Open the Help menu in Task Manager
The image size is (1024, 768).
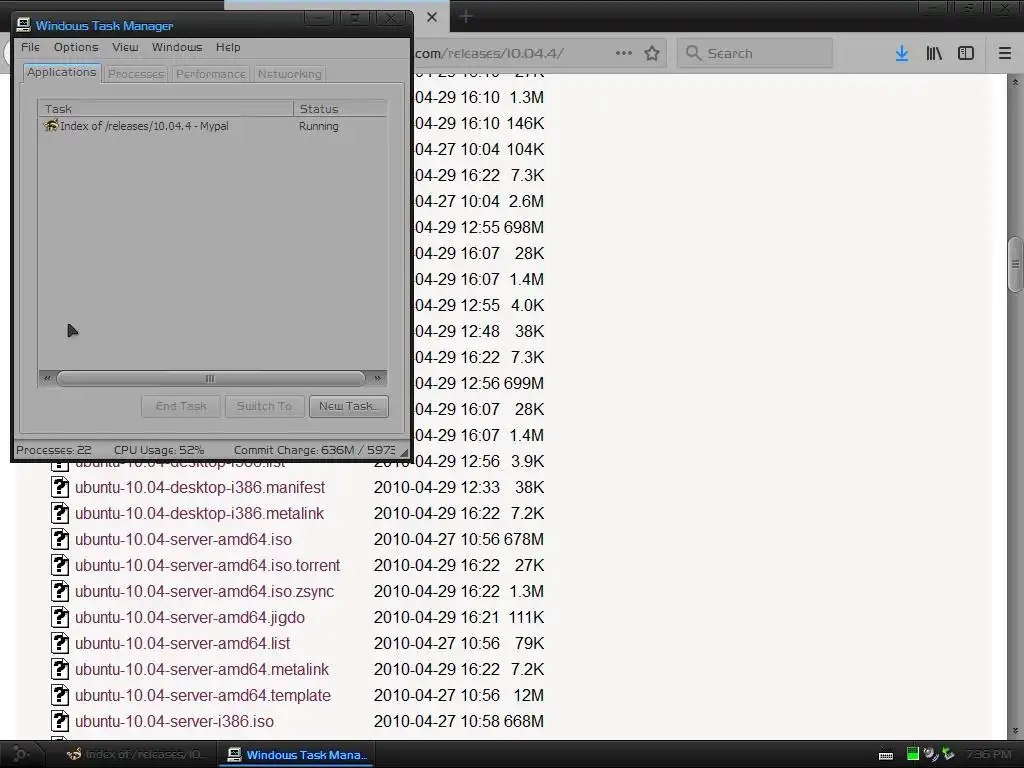pos(228,47)
